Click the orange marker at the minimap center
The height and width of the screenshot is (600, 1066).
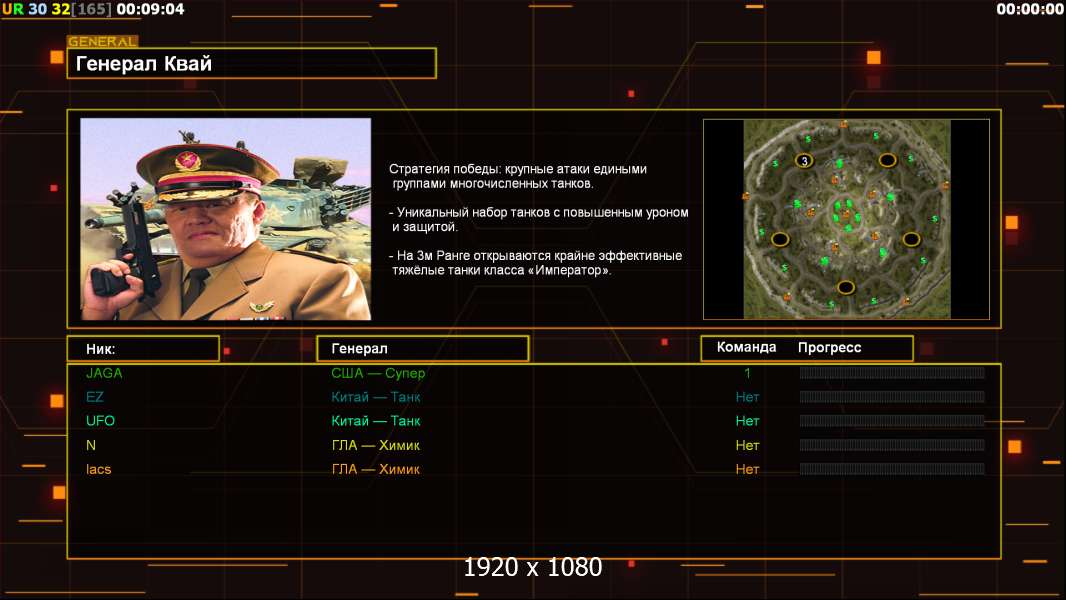(846, 214)
